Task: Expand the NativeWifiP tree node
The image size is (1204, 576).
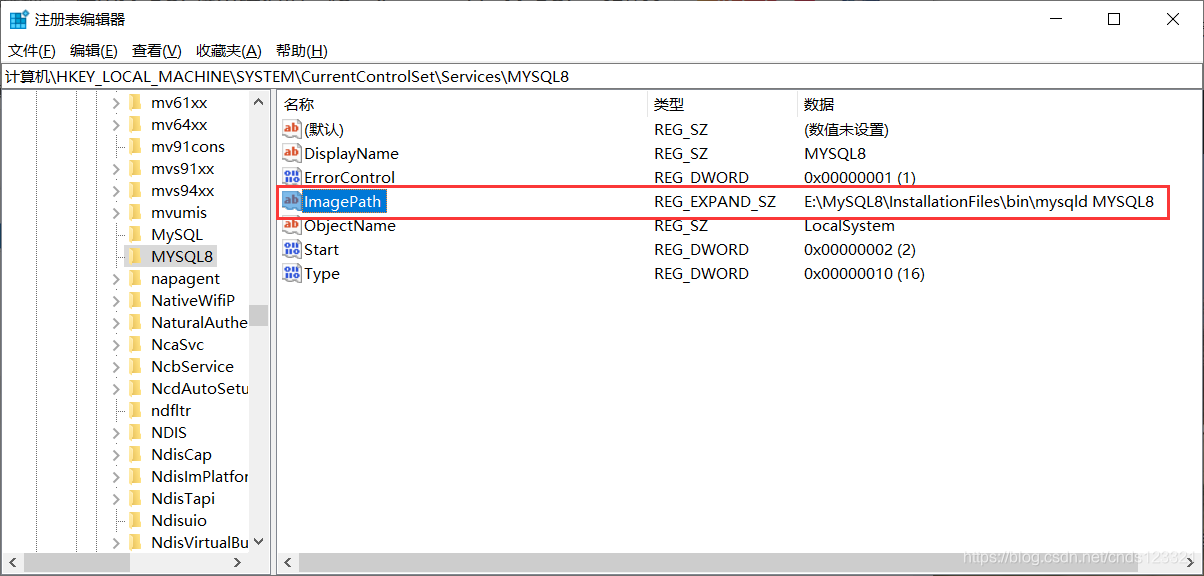Action: (117, 300)
